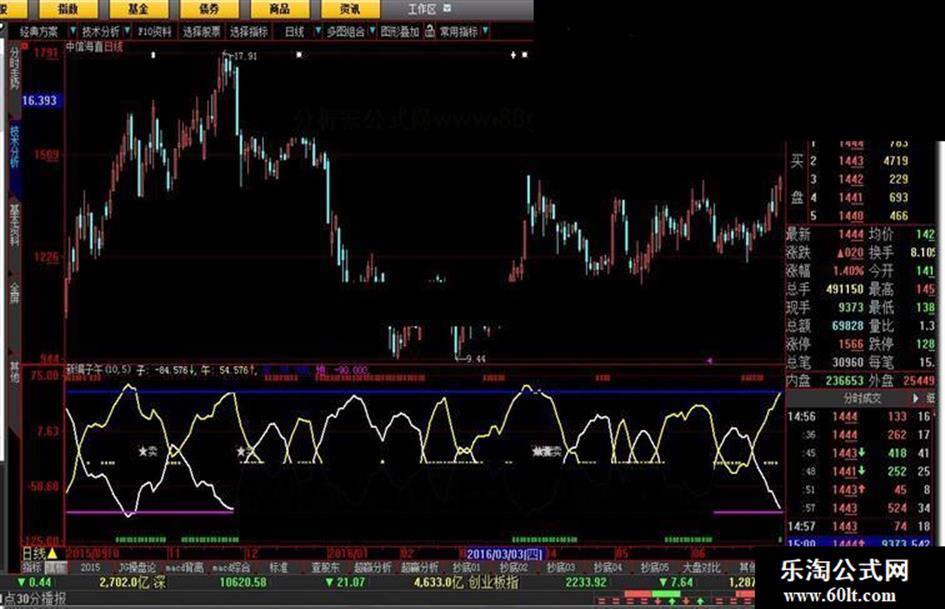Screen dimensions: 945x609
Task: Click the envelope icon beside 工作区
Action: (447, 8)
